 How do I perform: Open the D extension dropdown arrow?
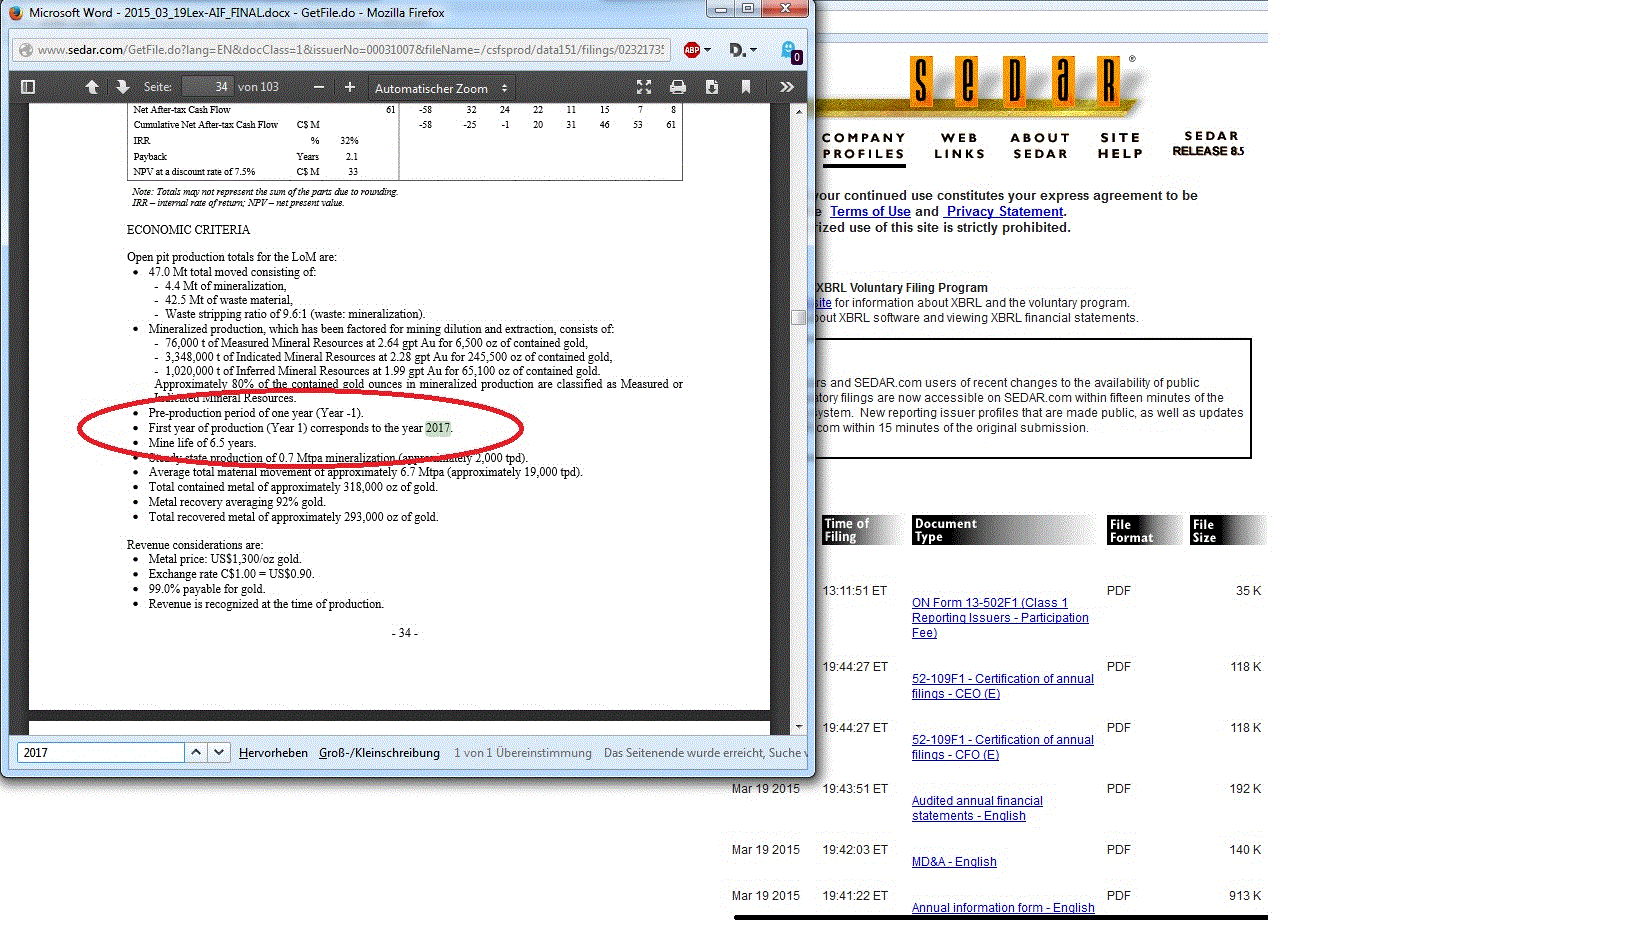[753, 50]
